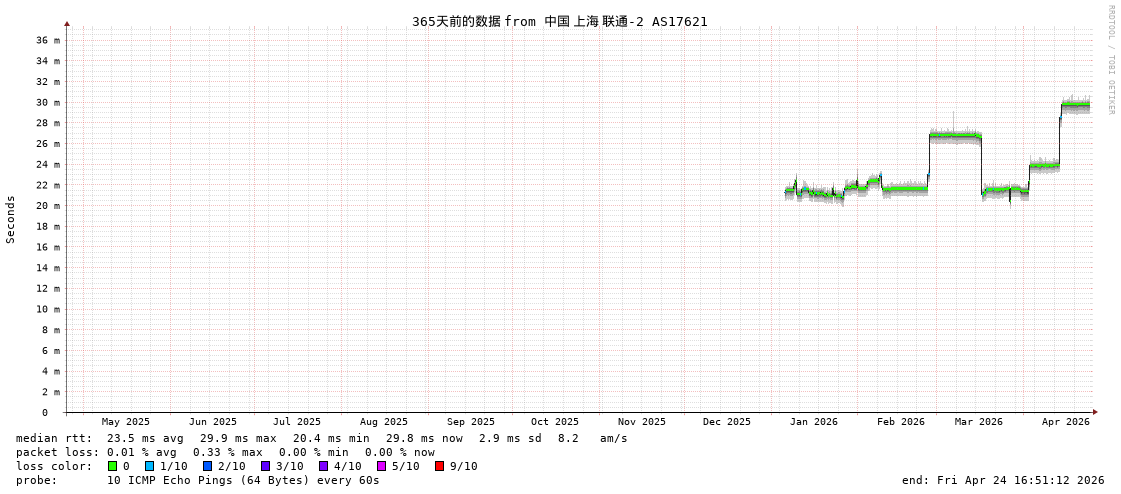Click the green 0 loss color swatch
Screen dimensions: 1121x494
[x=112, y=466]
